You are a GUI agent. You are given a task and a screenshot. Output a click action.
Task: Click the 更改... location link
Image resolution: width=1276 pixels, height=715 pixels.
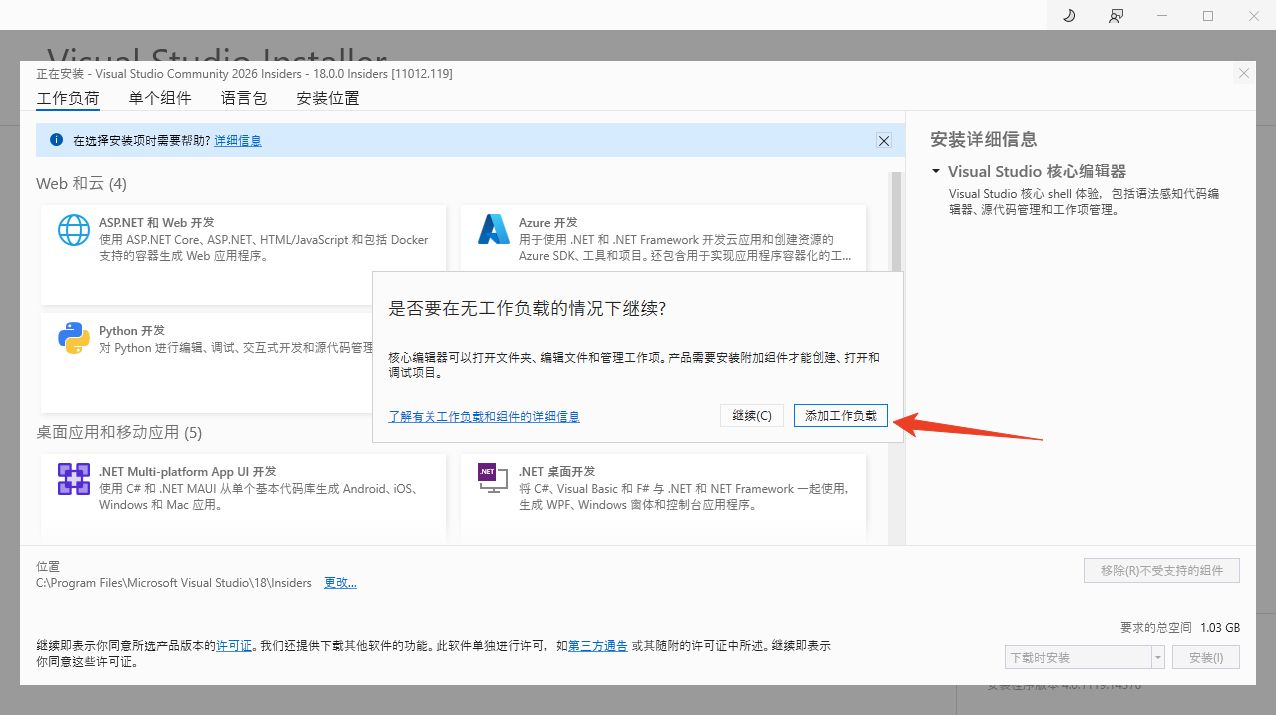pos(340,582)
